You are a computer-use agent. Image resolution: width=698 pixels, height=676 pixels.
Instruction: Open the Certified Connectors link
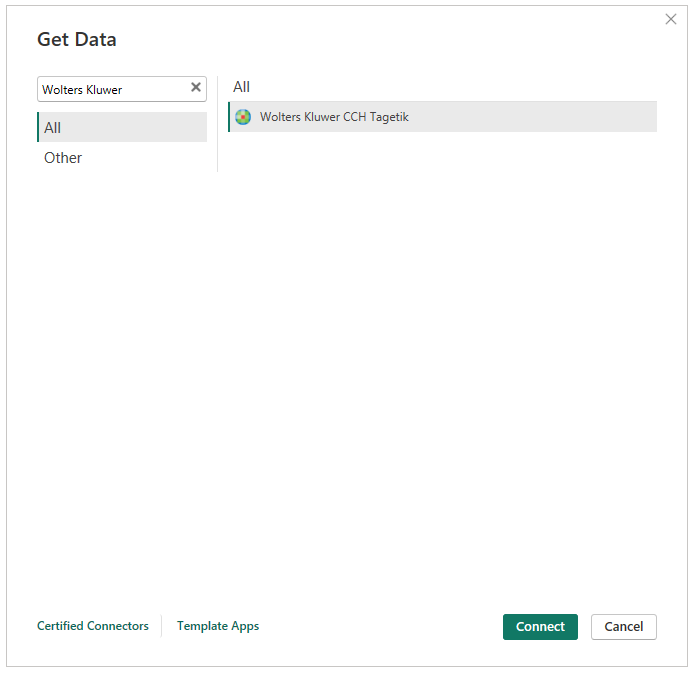(x=93, y=626)
